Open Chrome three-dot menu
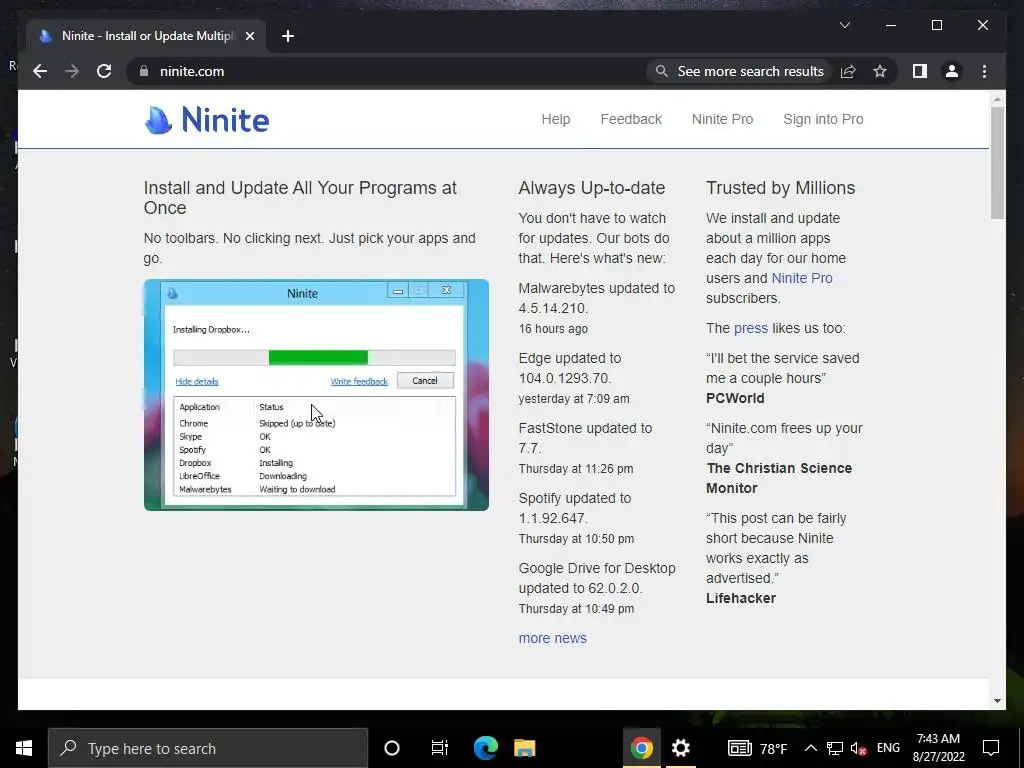Viewport: 1024px width, 768px height. point(984,71)
